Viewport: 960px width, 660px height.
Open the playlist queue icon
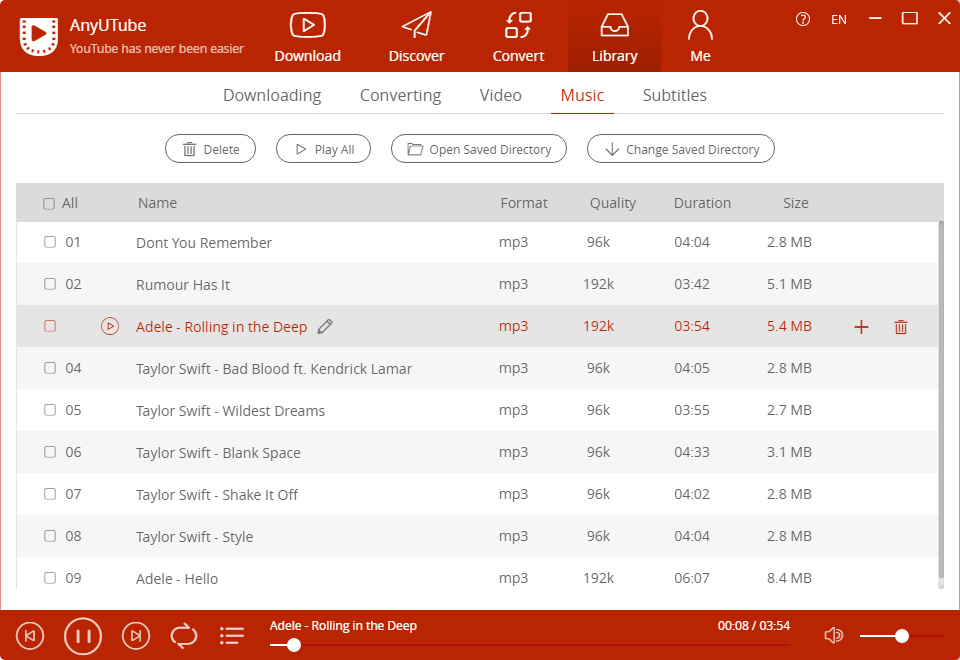232,636
